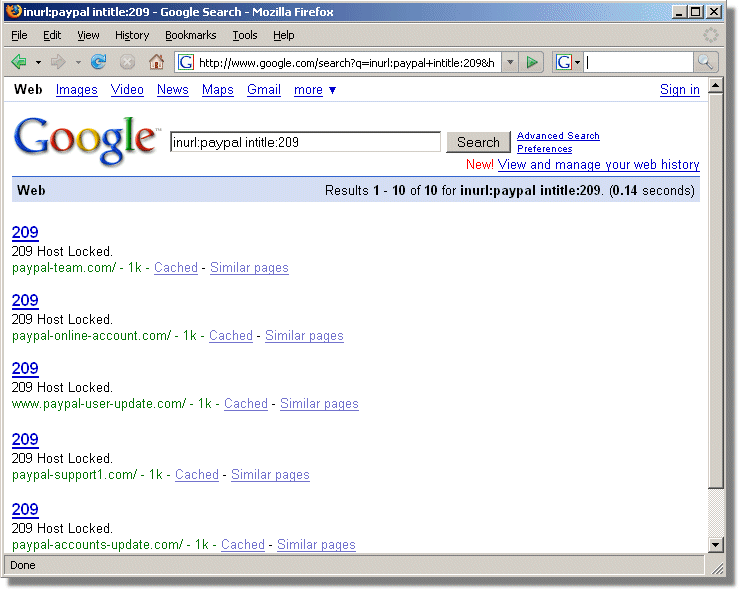Screen dimensions: 739x590
Task: Open the File menu
Action: [x=19, y=35]
